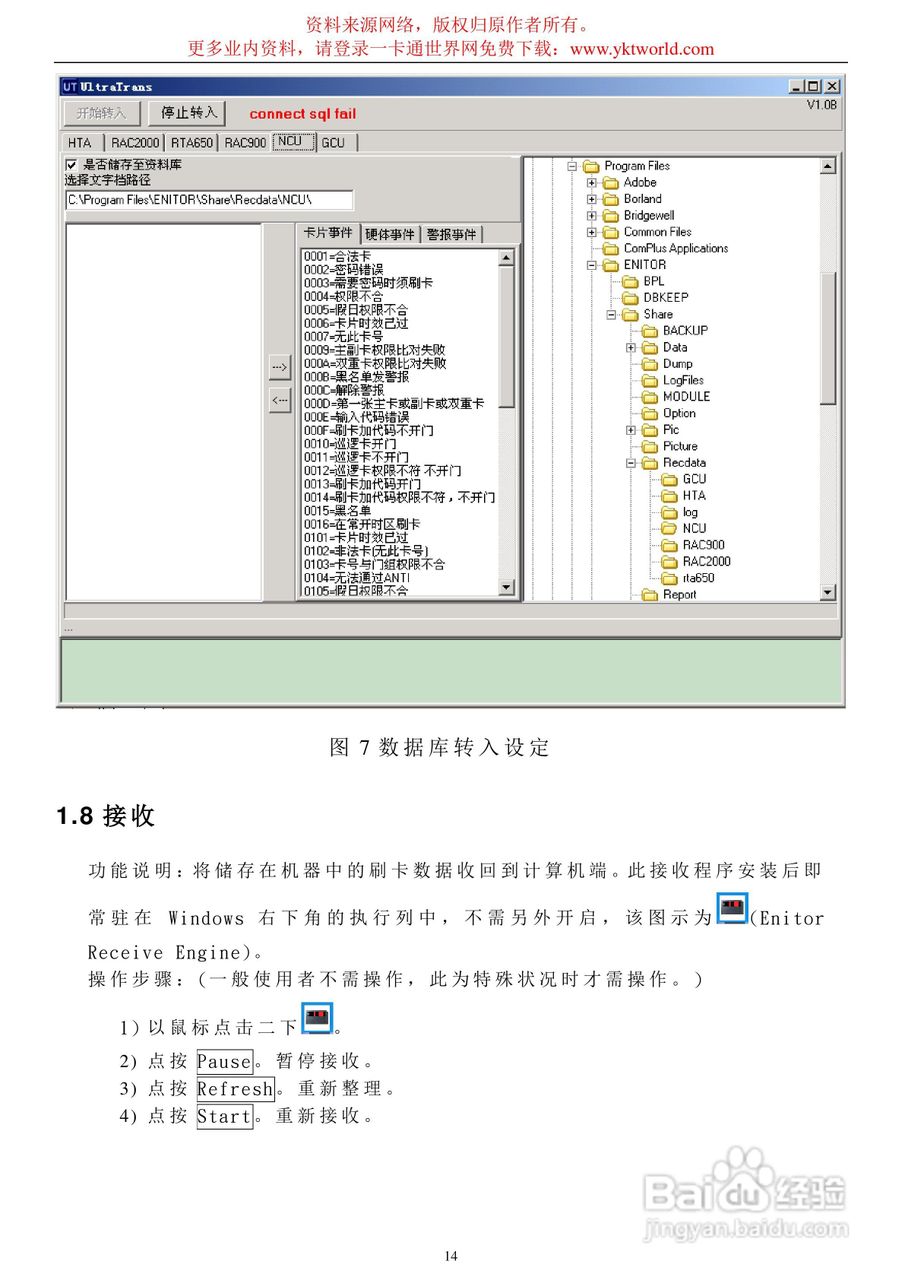This screenshot has width=905, height=1280.
Task: Click the 停止转入 button
Action: (189, 113)
